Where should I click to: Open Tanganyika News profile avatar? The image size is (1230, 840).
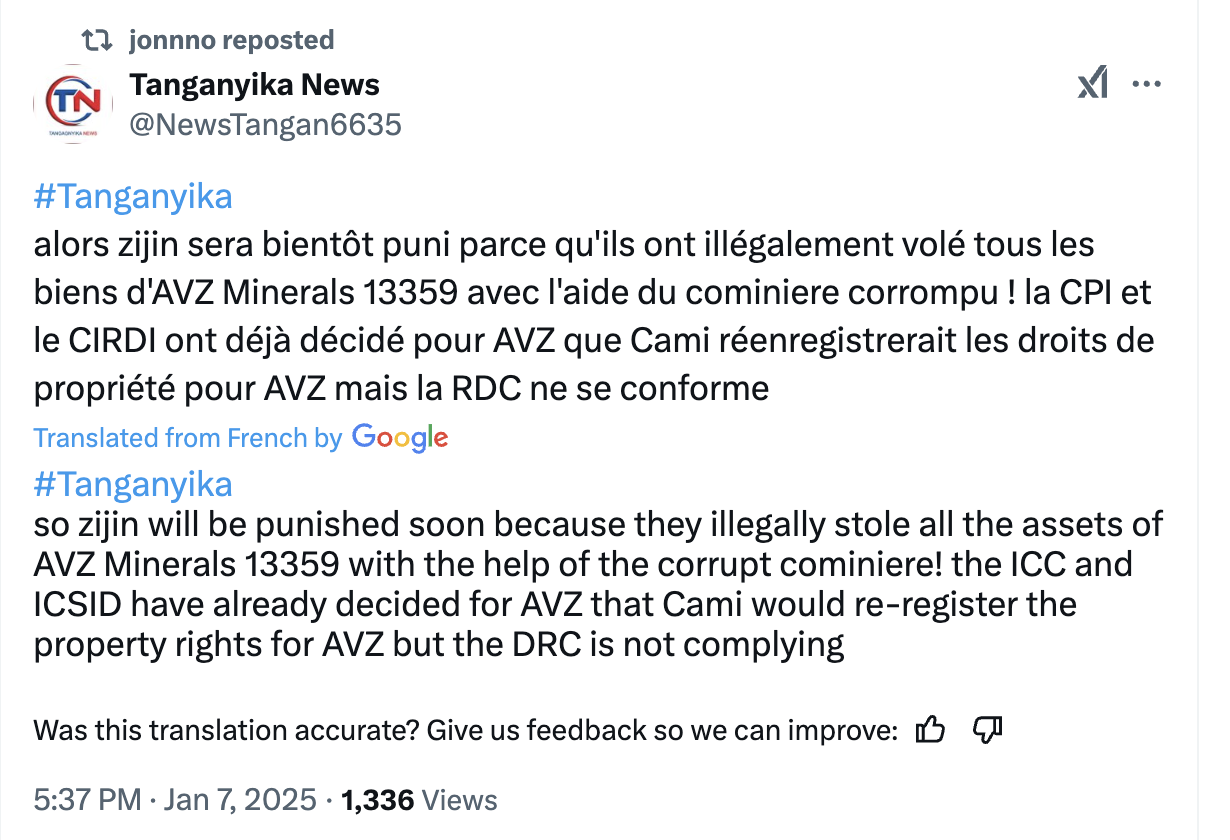(74, 104)
